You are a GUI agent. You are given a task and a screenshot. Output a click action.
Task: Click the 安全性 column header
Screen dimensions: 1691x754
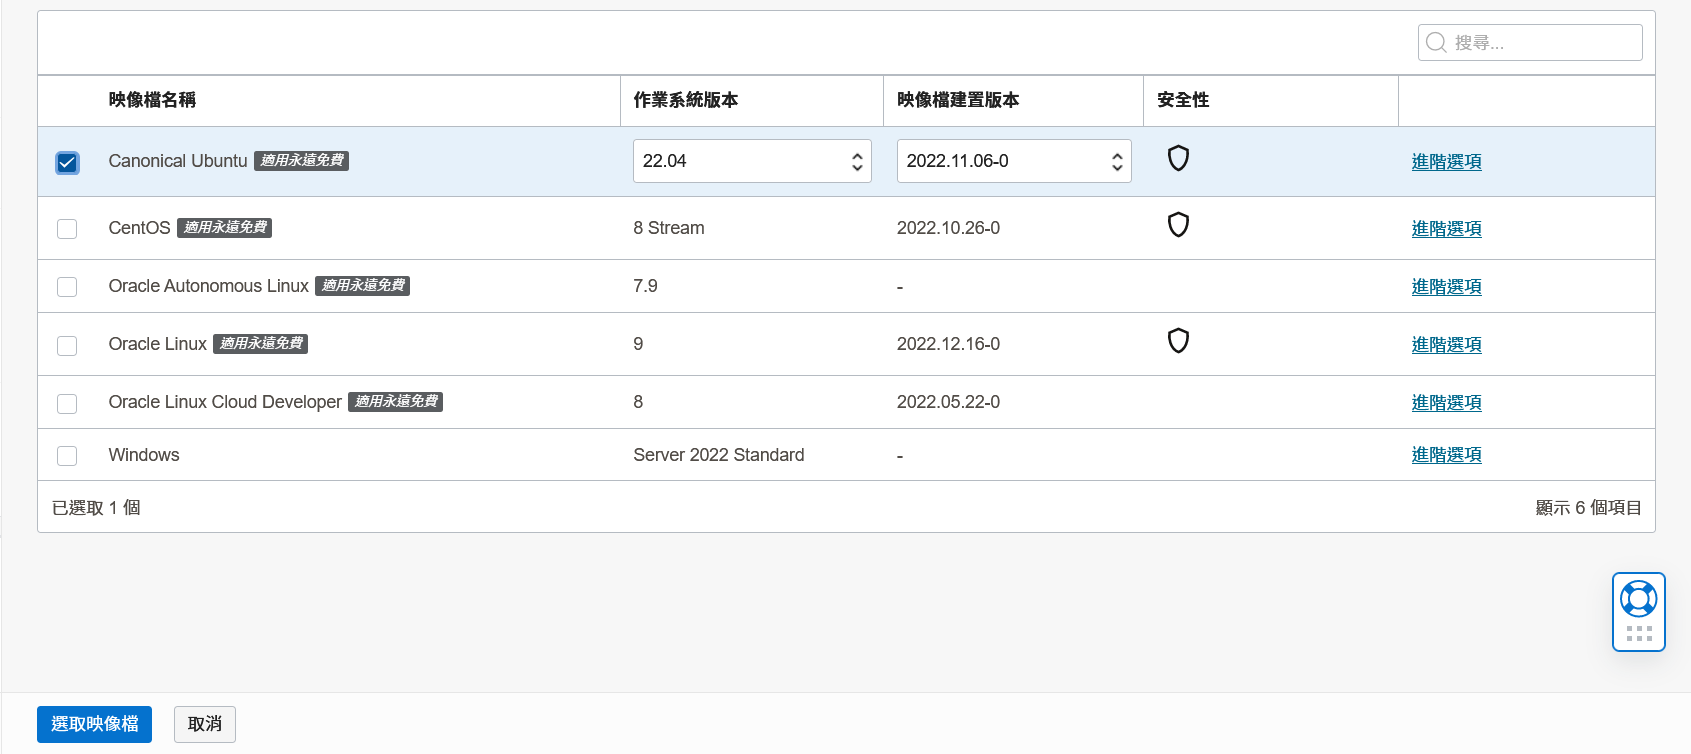[x=1183, y=100]
